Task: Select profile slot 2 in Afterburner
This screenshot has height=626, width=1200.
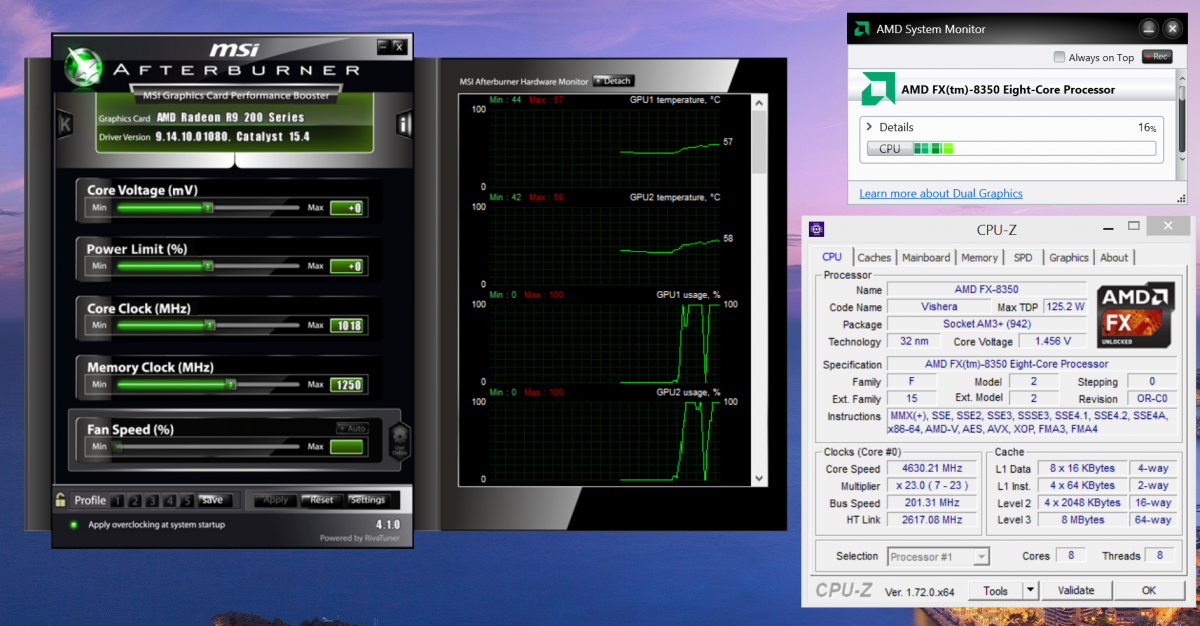Action: pyautogui.click(x=135, y=500)
